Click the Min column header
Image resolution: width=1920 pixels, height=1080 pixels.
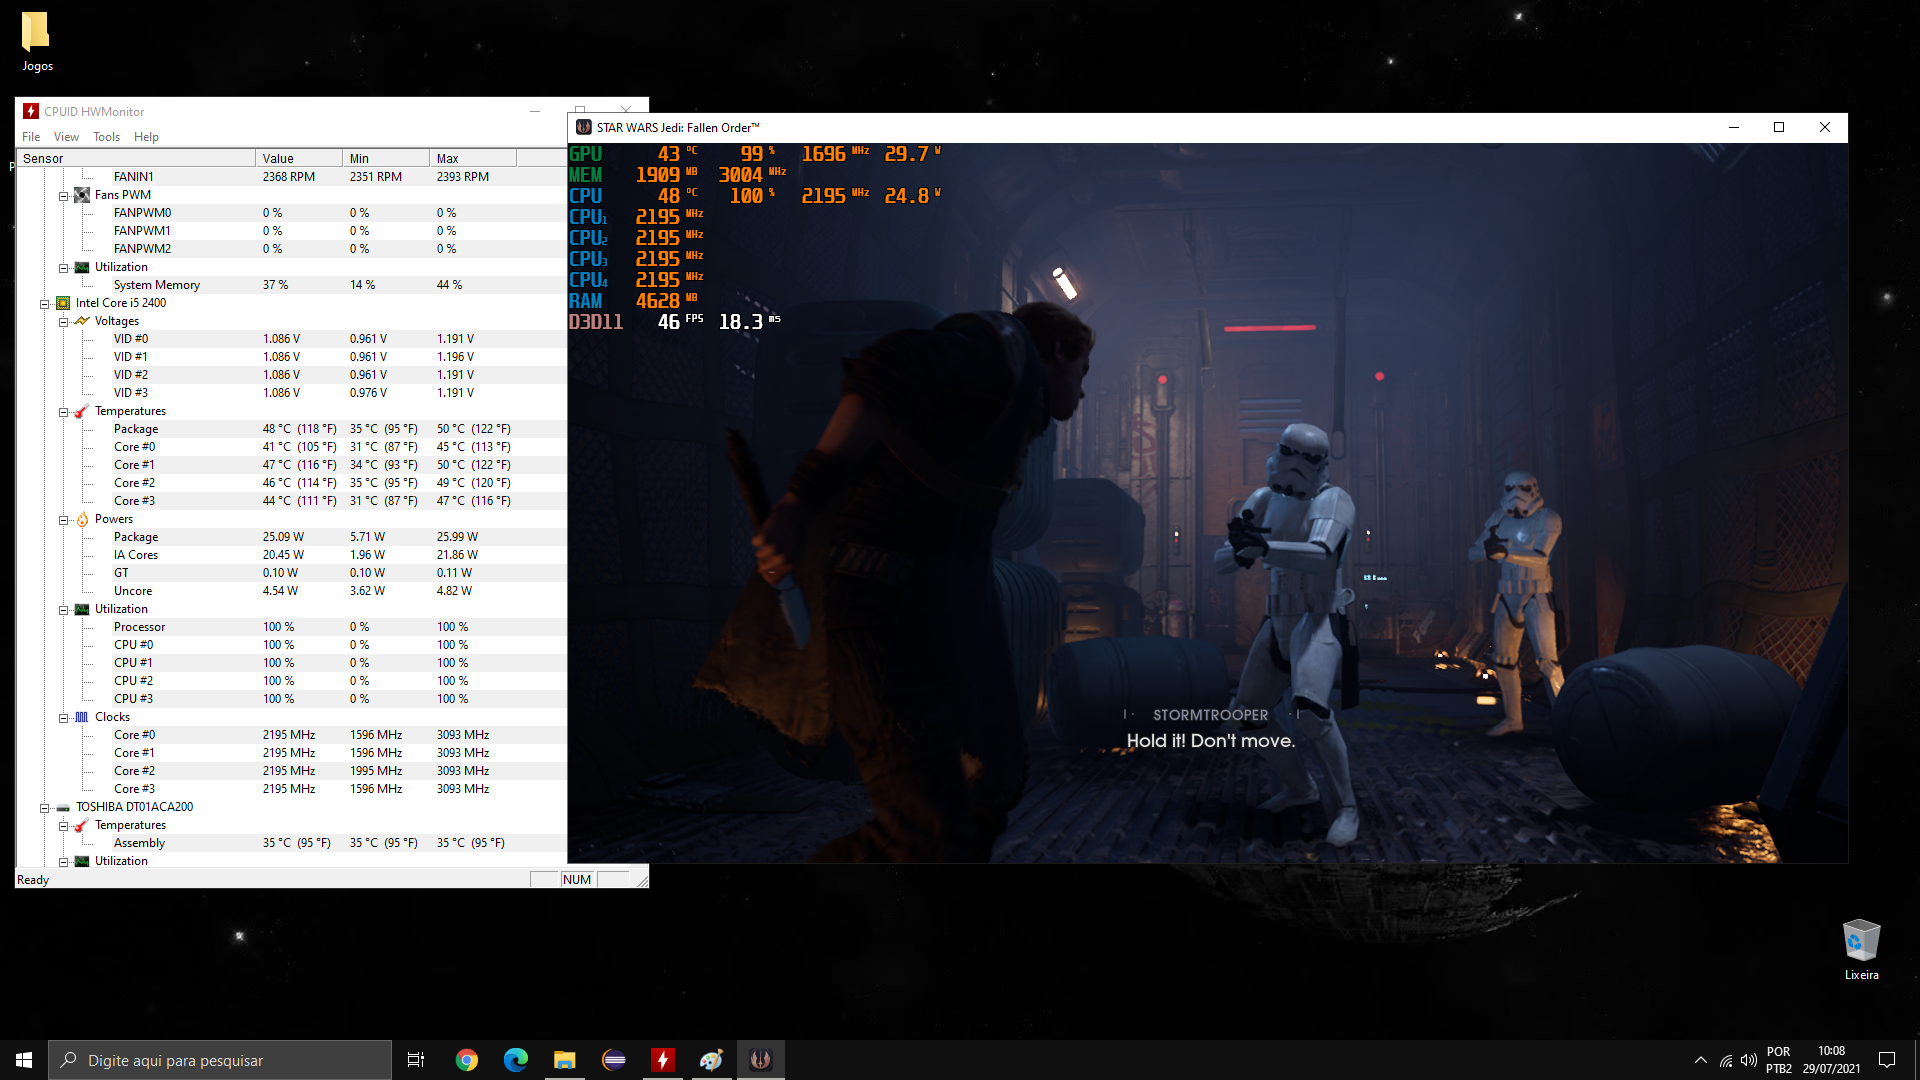[x=385, y=158]
